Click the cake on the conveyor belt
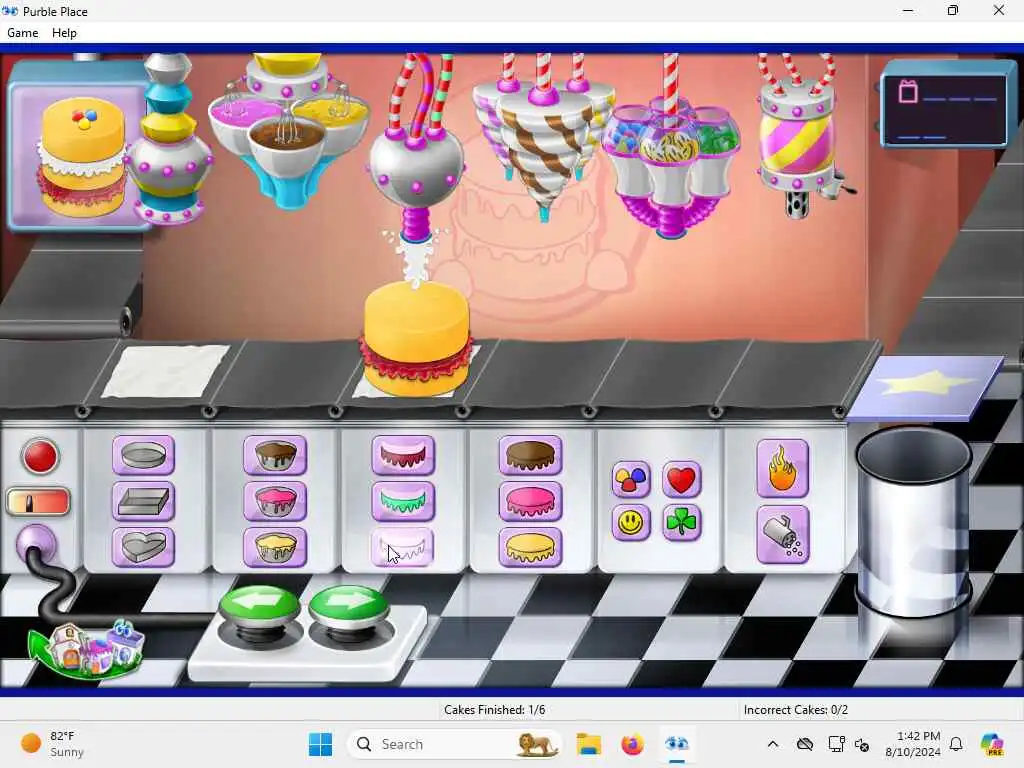The image size is (1024, 768). coord(416,340)
